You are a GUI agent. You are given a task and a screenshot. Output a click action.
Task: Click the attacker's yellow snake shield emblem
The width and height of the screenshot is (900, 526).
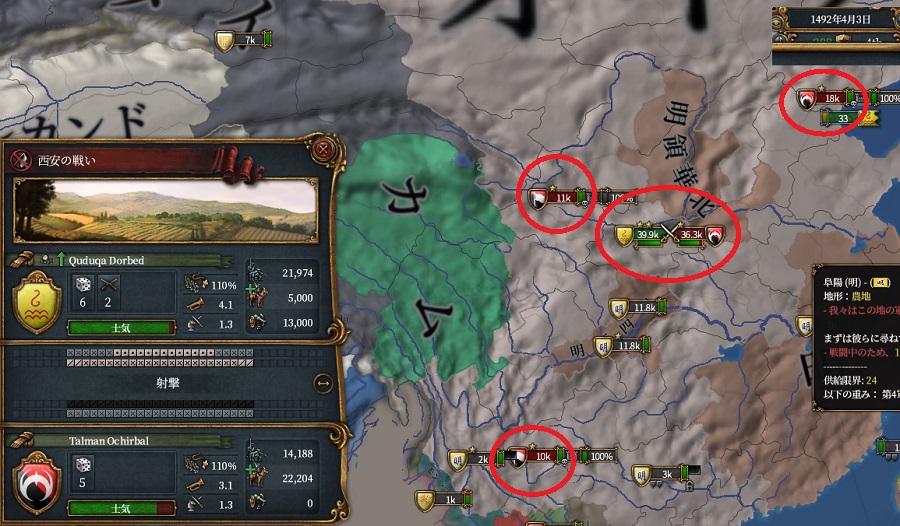tap(37, 303)
